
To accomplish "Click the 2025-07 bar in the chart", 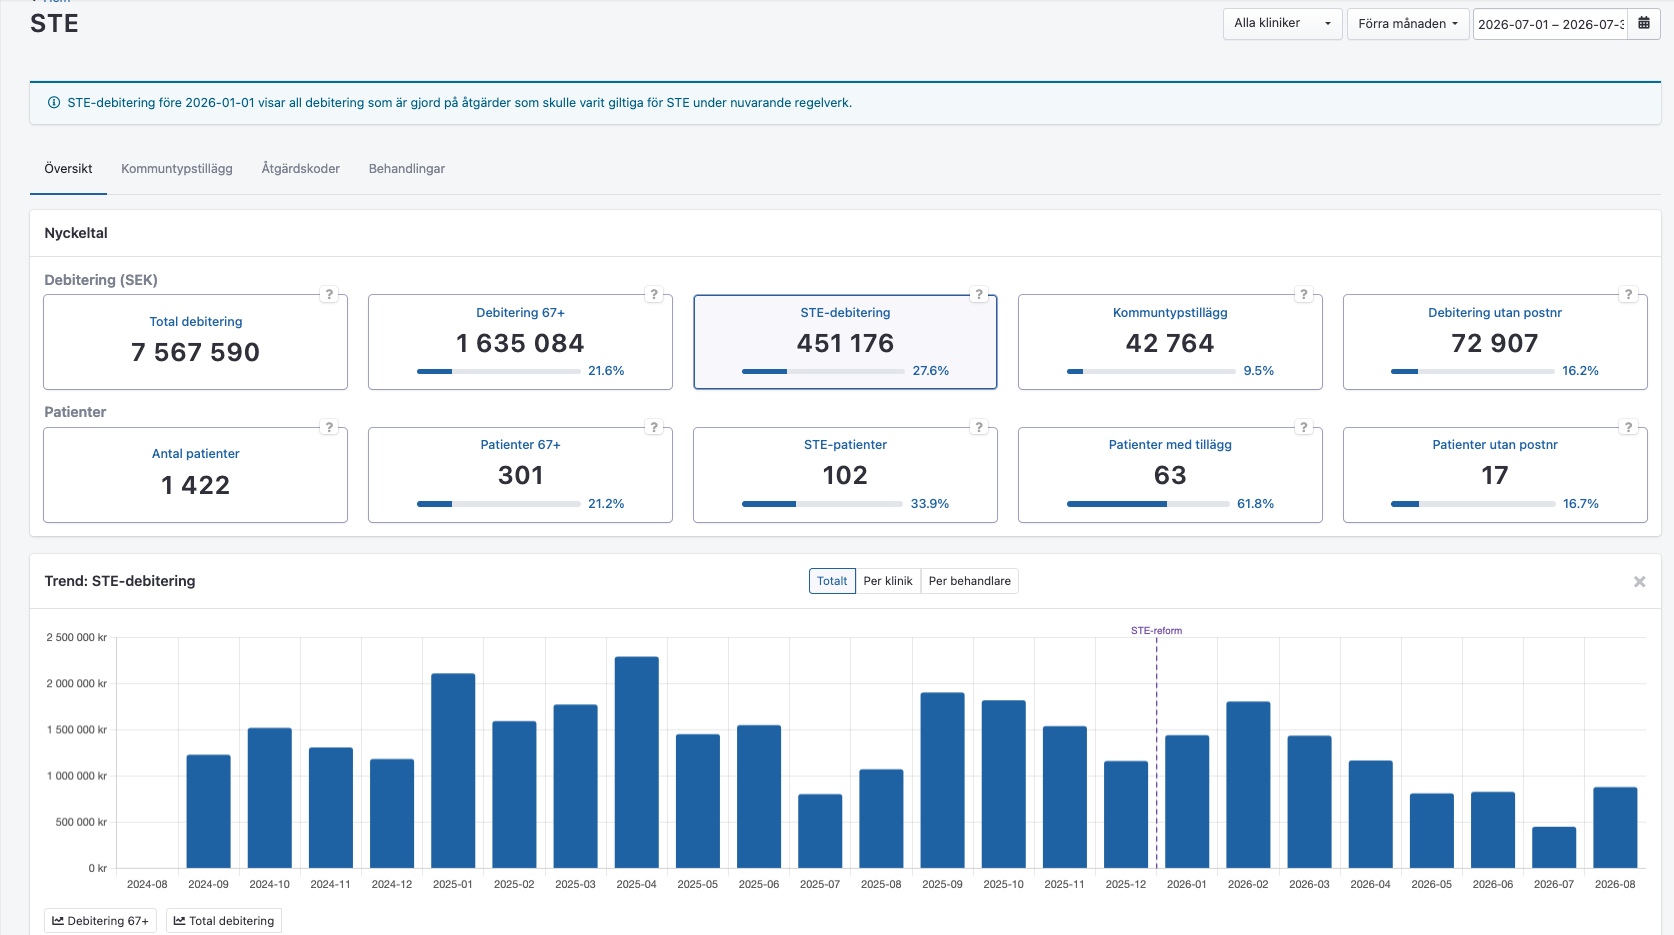I will coord(820,831).
